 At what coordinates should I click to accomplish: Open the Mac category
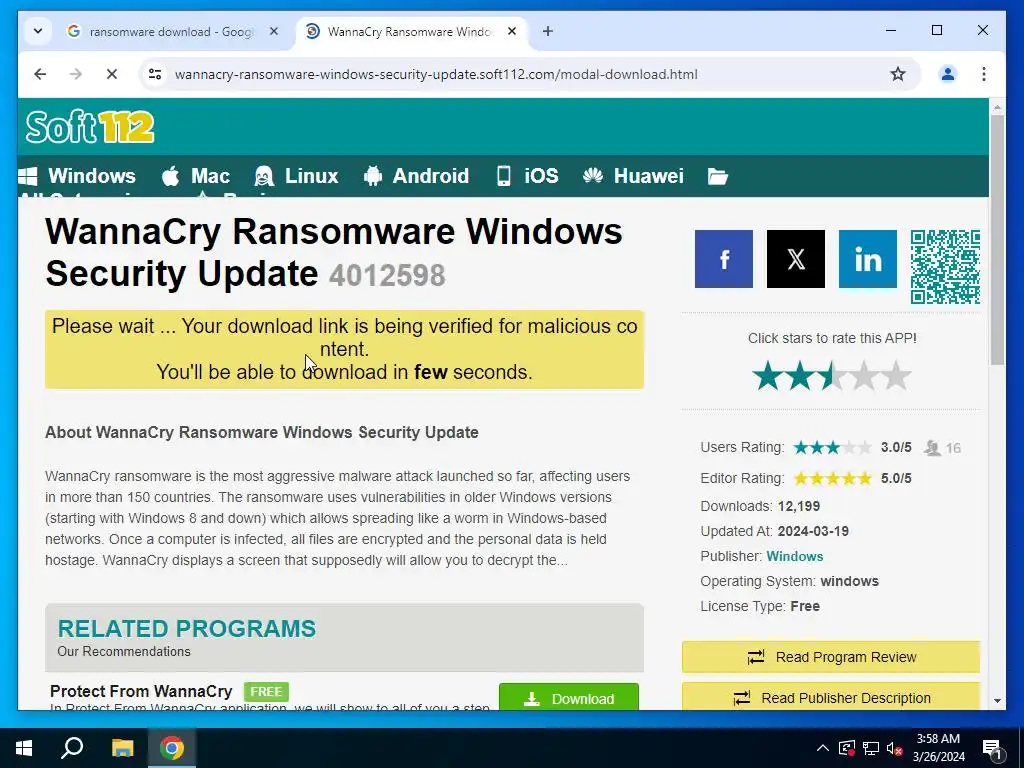(x=195, y=176)
